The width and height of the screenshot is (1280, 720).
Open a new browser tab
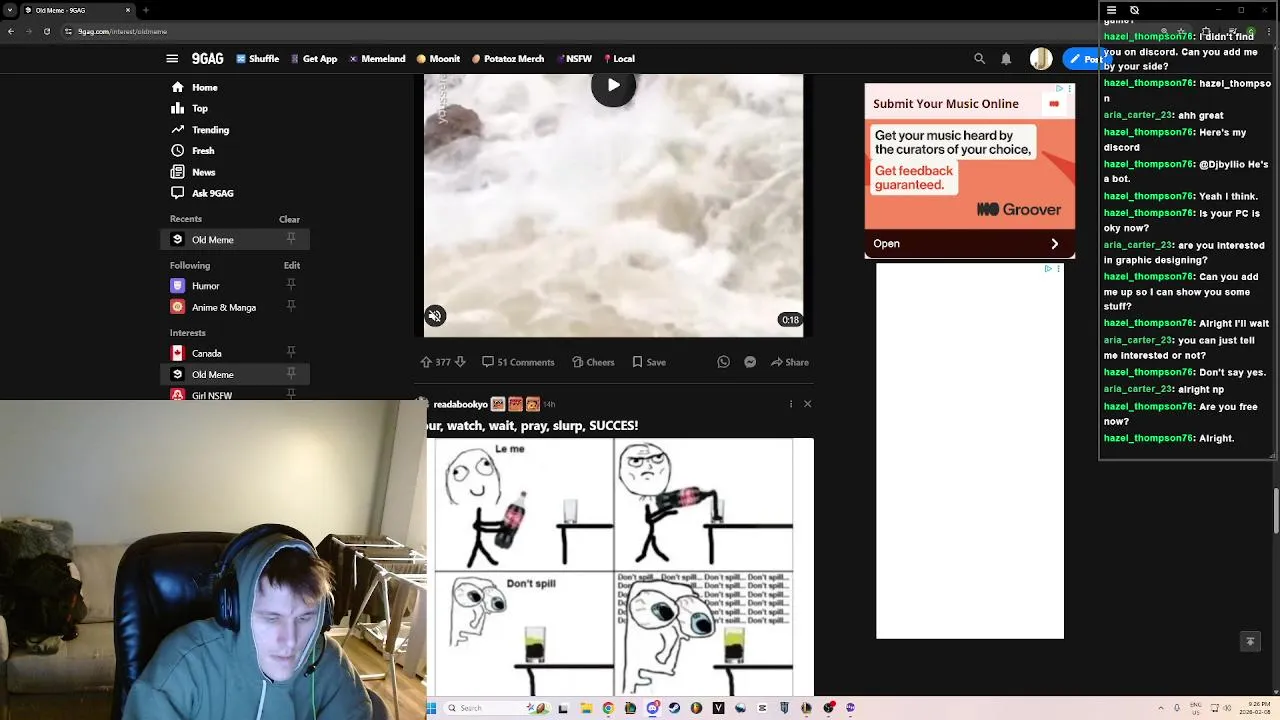146,10
